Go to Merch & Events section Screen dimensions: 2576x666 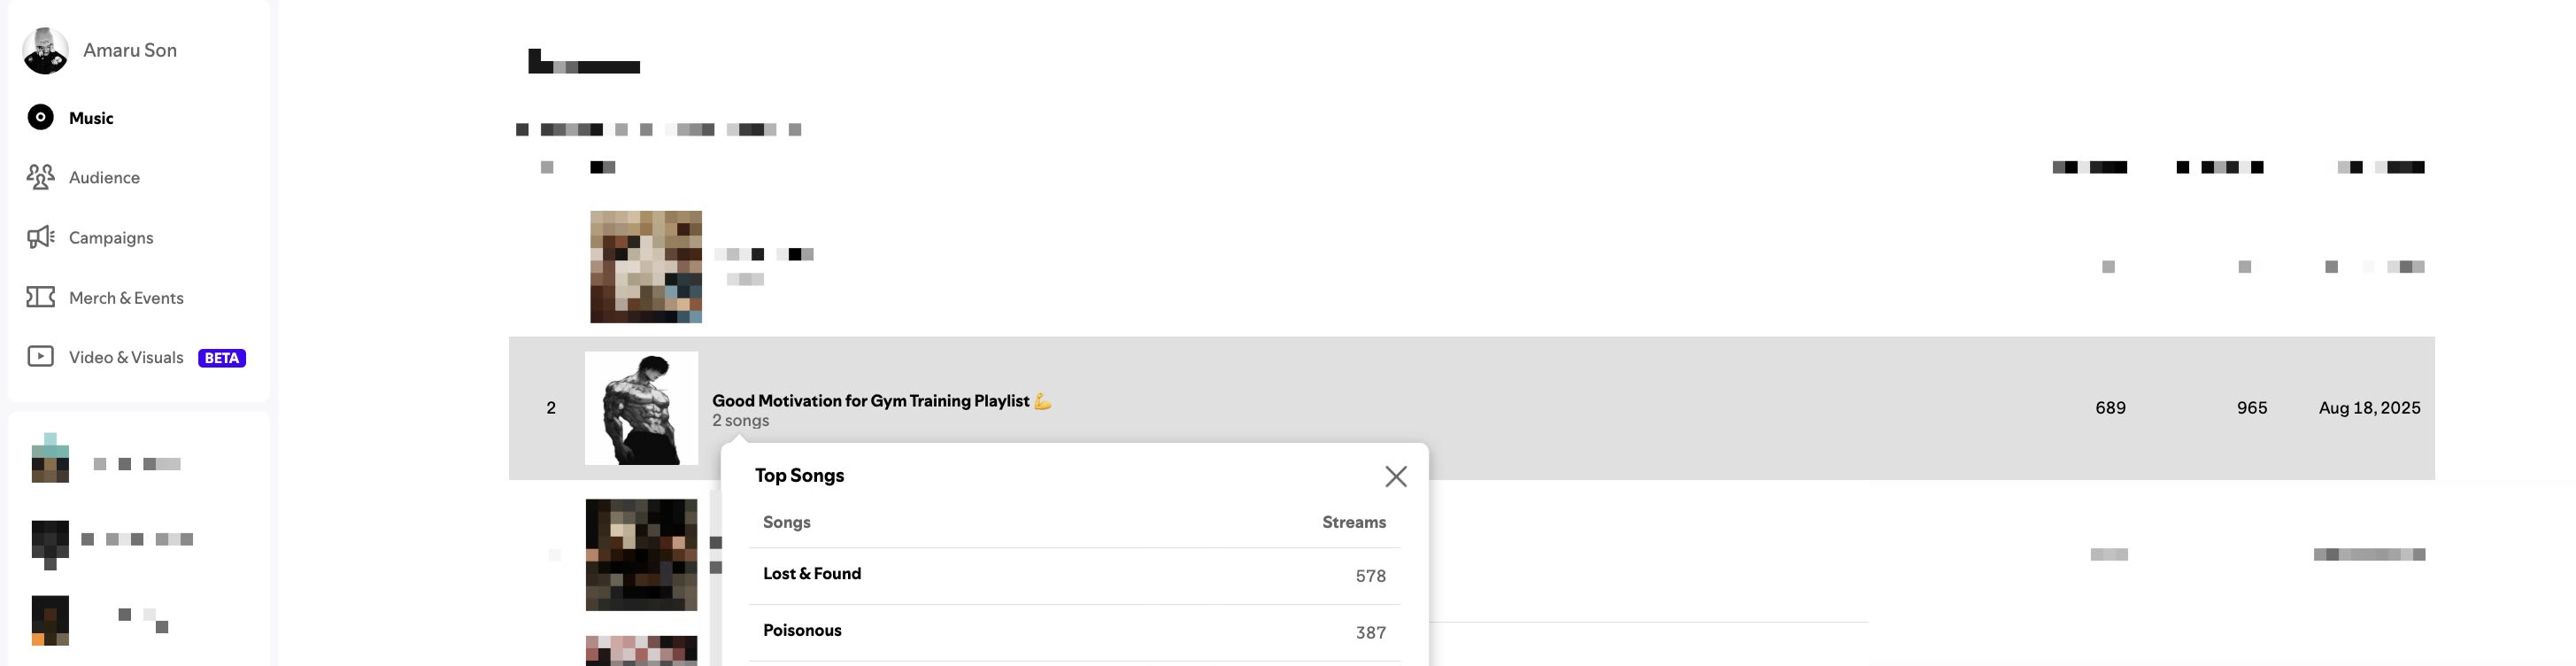[x=126, y=297]
